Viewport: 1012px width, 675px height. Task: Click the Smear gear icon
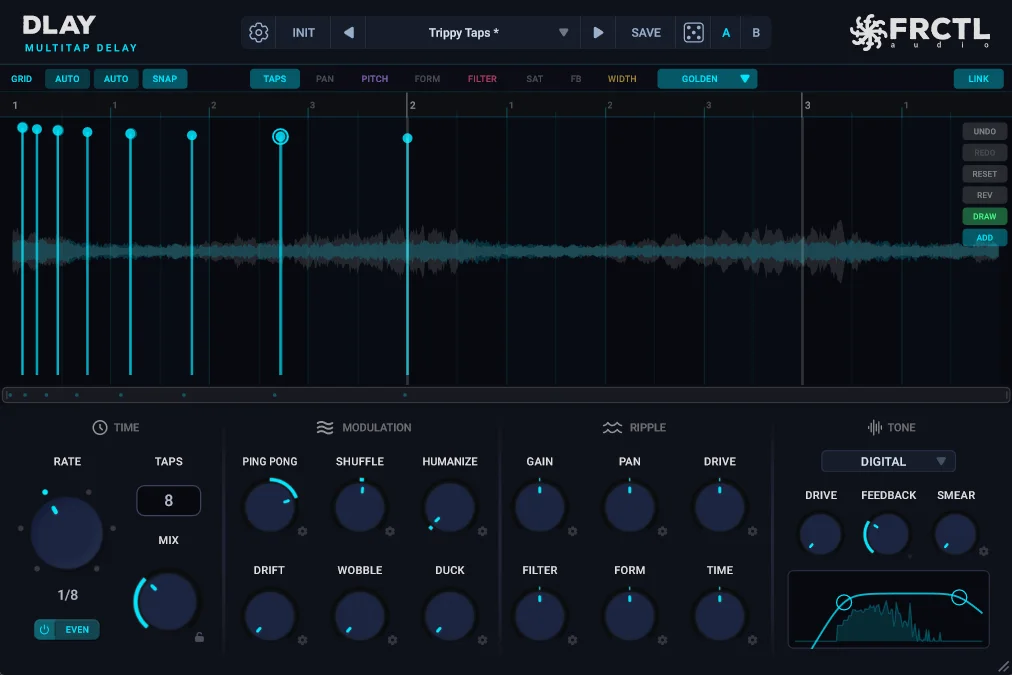pos(984,551)
